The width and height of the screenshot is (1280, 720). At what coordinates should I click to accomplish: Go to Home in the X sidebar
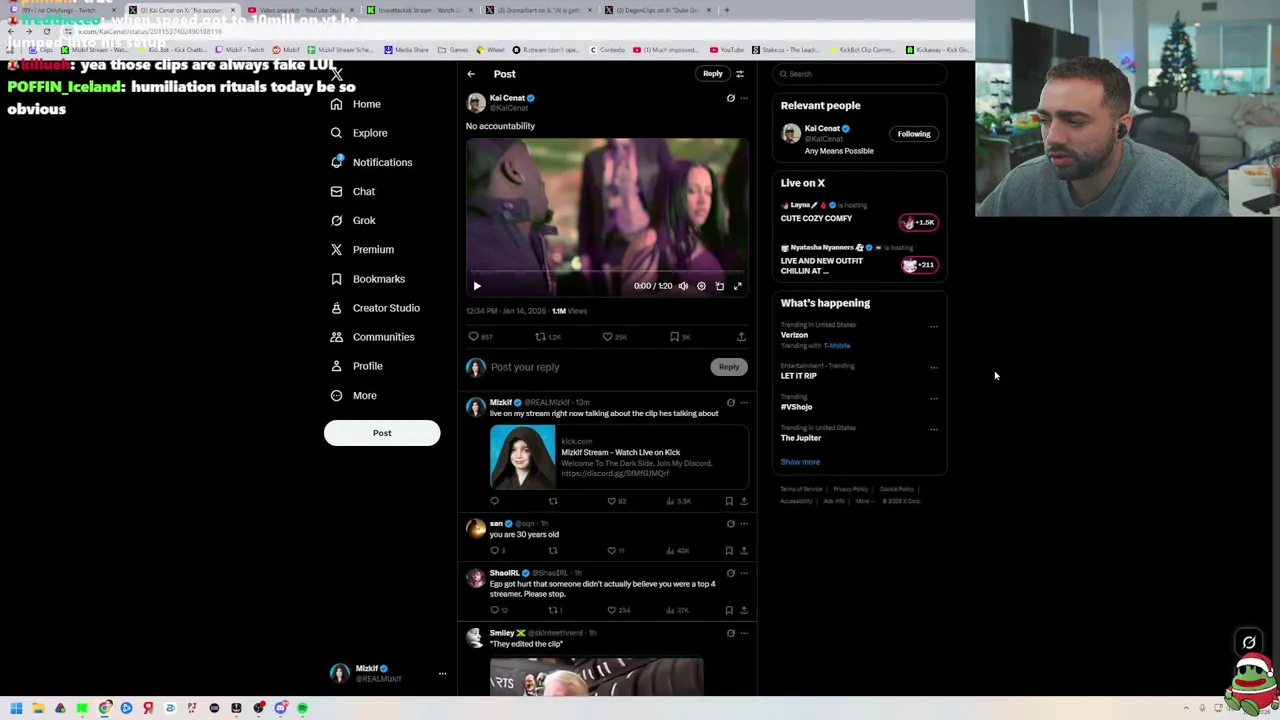355,104
